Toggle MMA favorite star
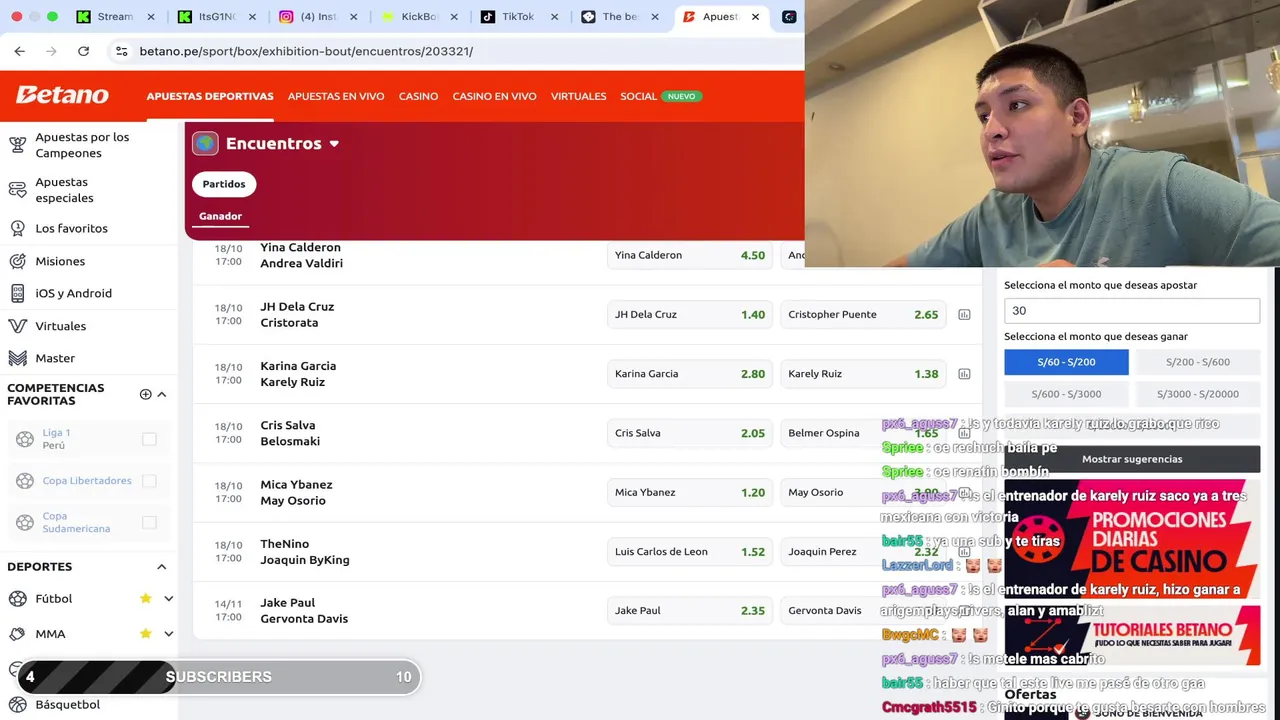 (145, 633)
